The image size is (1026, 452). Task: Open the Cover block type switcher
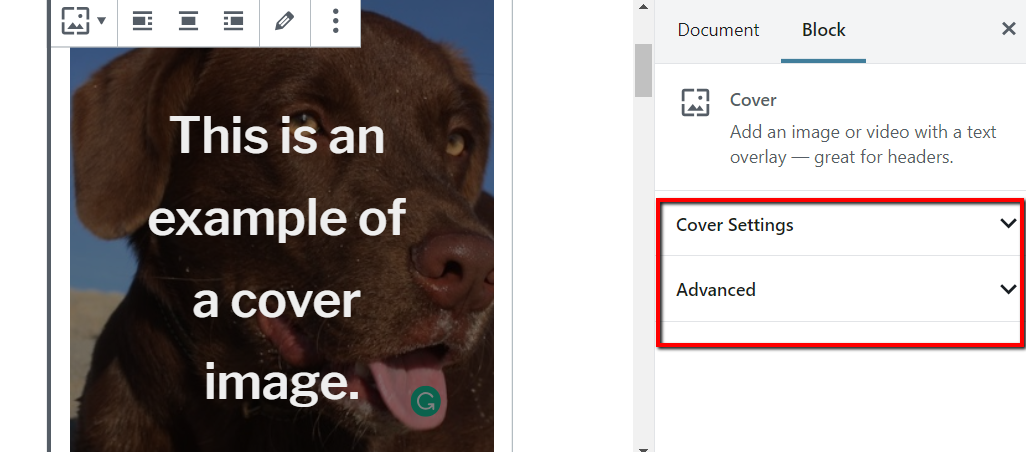click(83, 20)
